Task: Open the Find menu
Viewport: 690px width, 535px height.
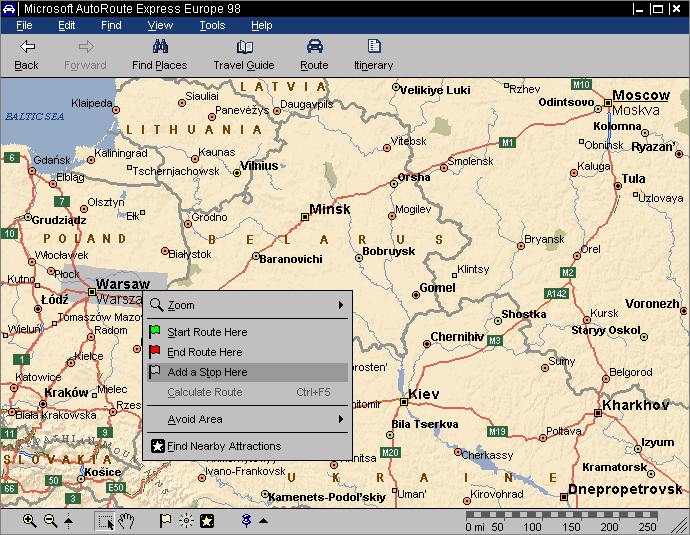Action: [111, 26]
